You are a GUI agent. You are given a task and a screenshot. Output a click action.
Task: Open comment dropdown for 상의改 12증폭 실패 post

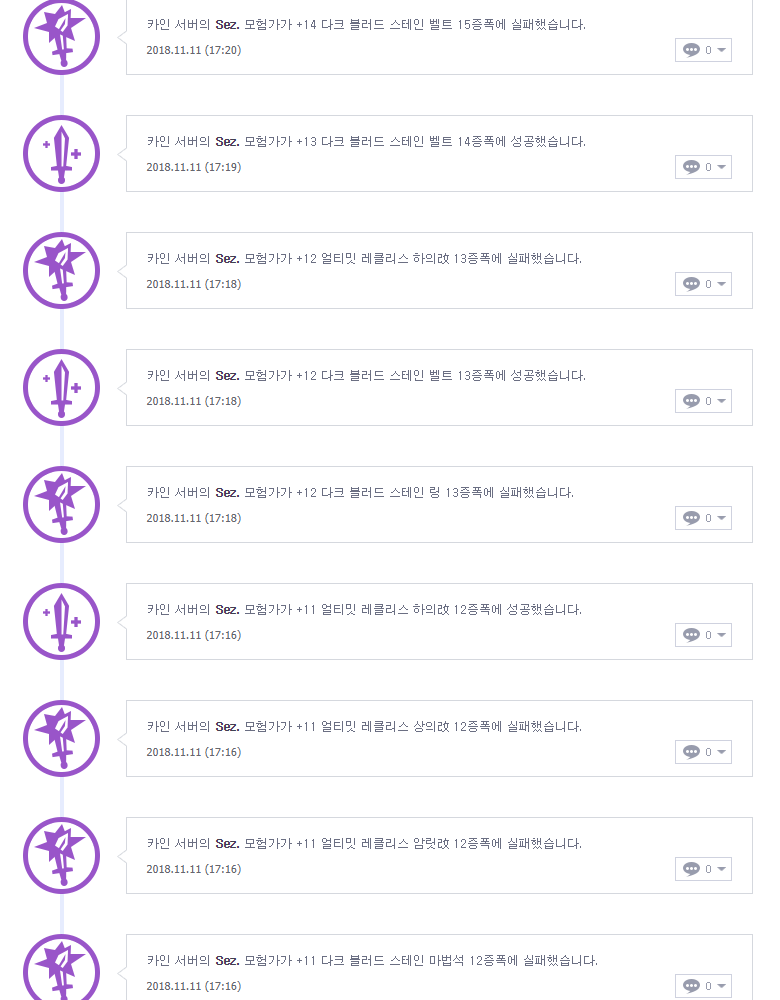tap(703, 752)
